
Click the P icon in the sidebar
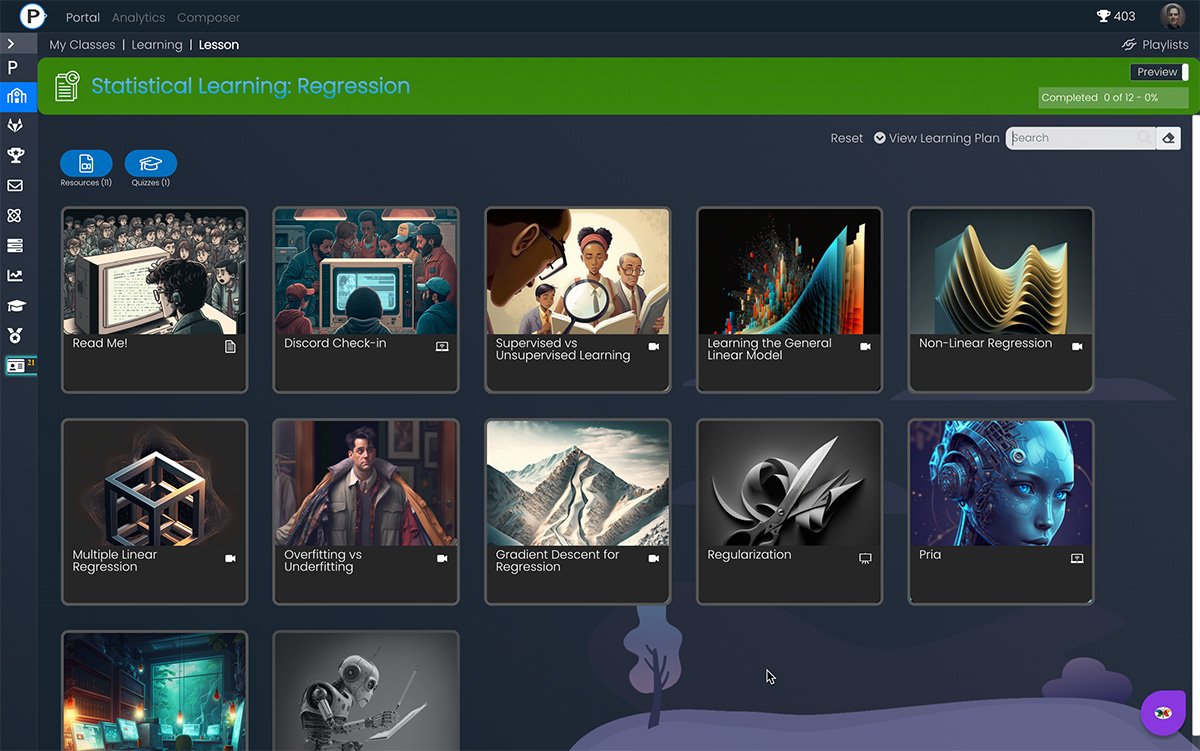(13, 68)
